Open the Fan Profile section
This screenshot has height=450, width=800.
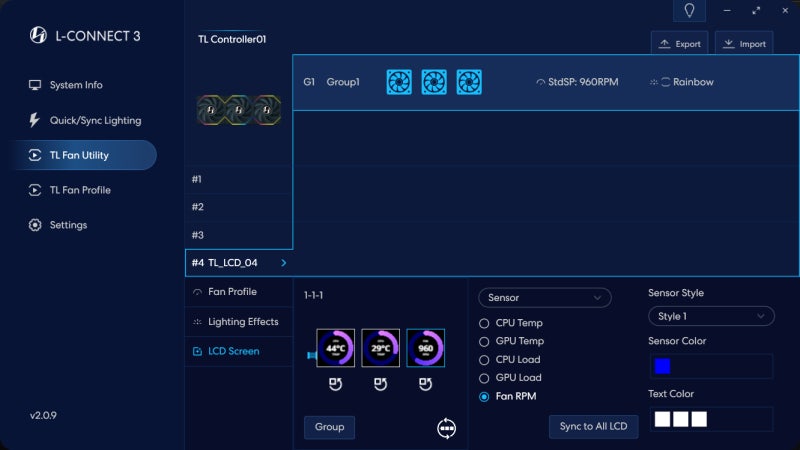pyautogui.click(x=239, y=292)
